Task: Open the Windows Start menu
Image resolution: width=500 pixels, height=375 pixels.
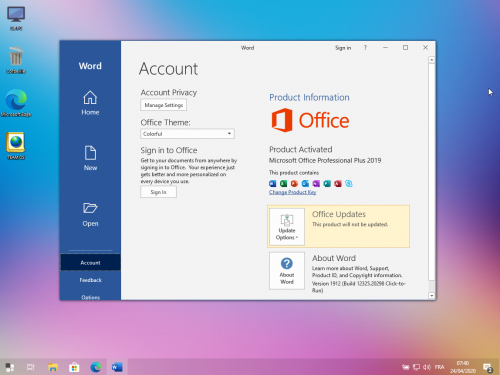Action: tap(10, 367)
